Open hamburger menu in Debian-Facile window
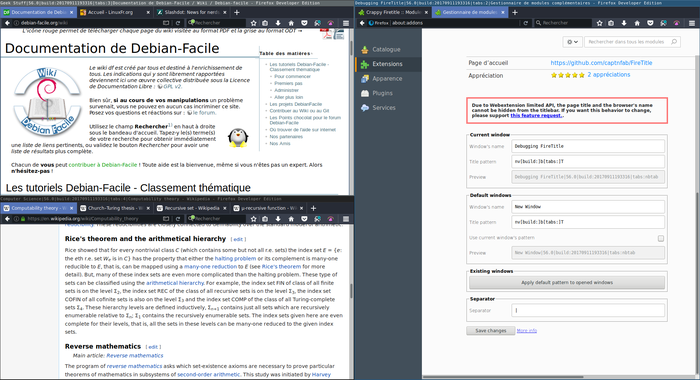Image resolution: width=700 pixels, height=380 pixels. 346,23
